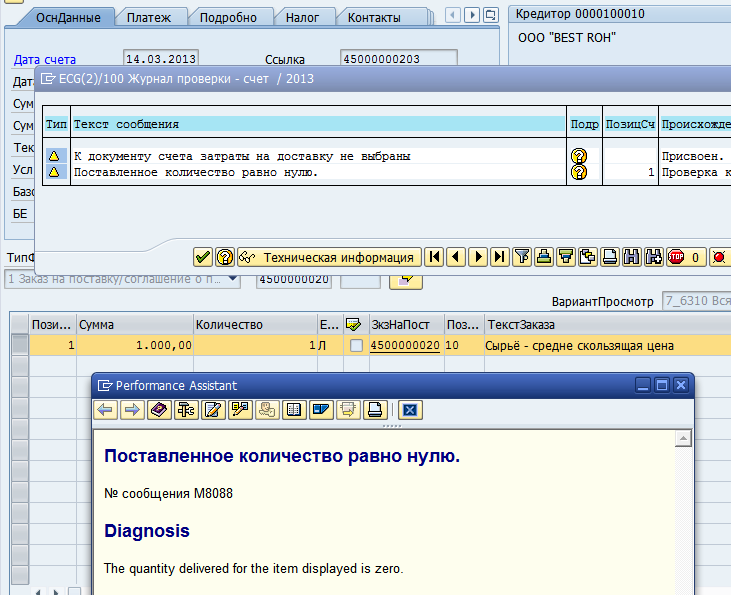Switch to the Налог tab
Image resolution: width=731 pixels, height=595 pixels.
(x=302, y=17)
